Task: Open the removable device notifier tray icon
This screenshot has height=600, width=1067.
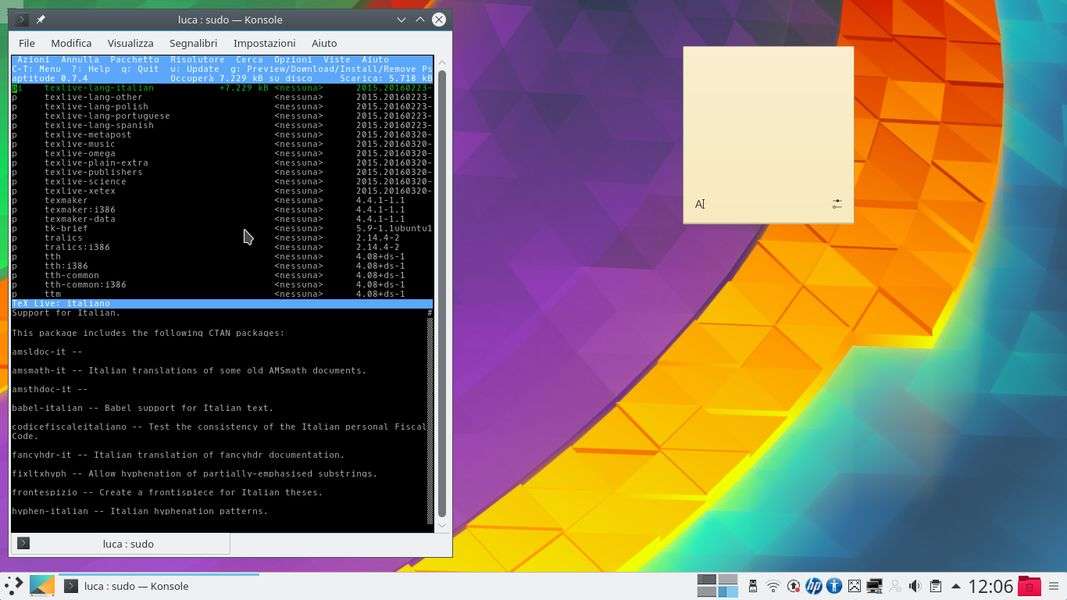Action: pos(750,586)
